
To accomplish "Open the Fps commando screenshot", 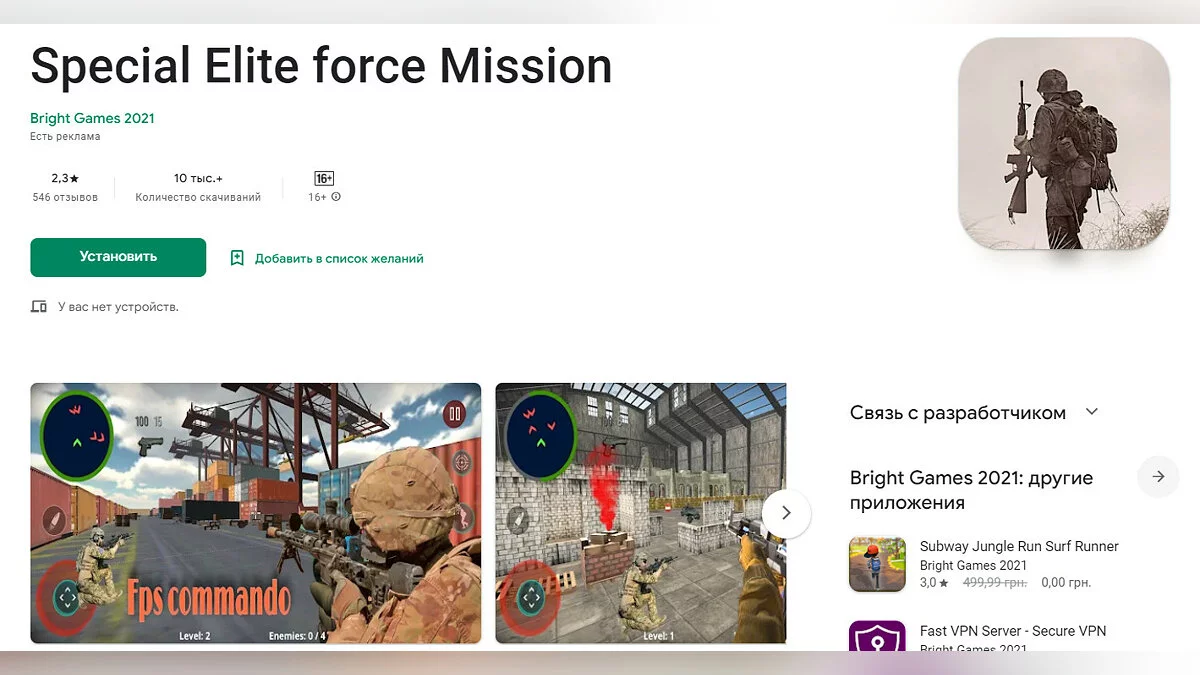I will pyautogui.click(x=256, y=513).
